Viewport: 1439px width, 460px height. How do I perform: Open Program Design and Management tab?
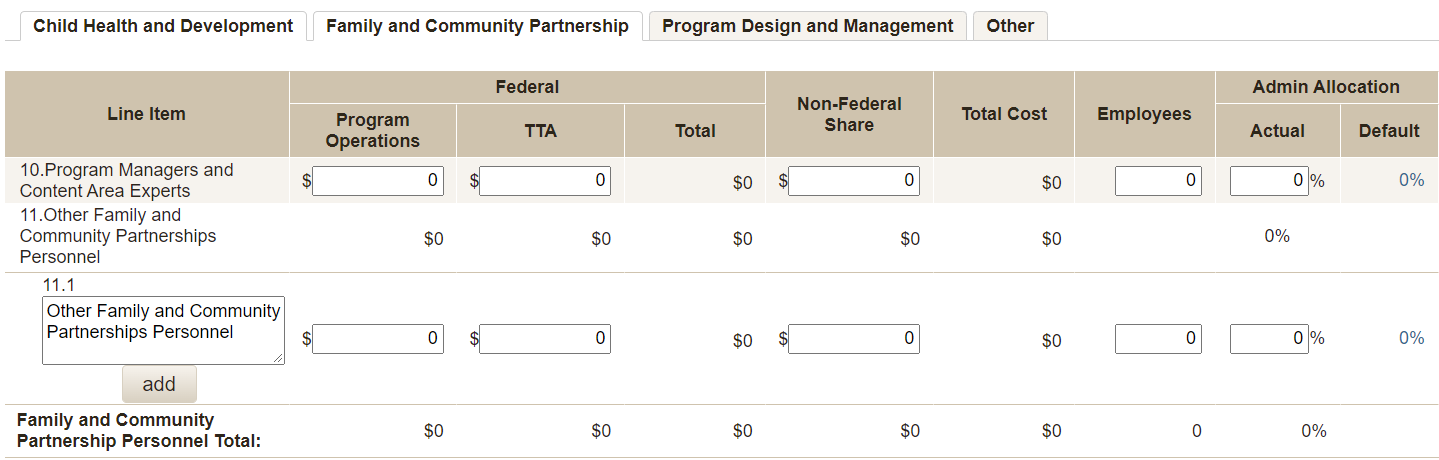tap(807, 26)
